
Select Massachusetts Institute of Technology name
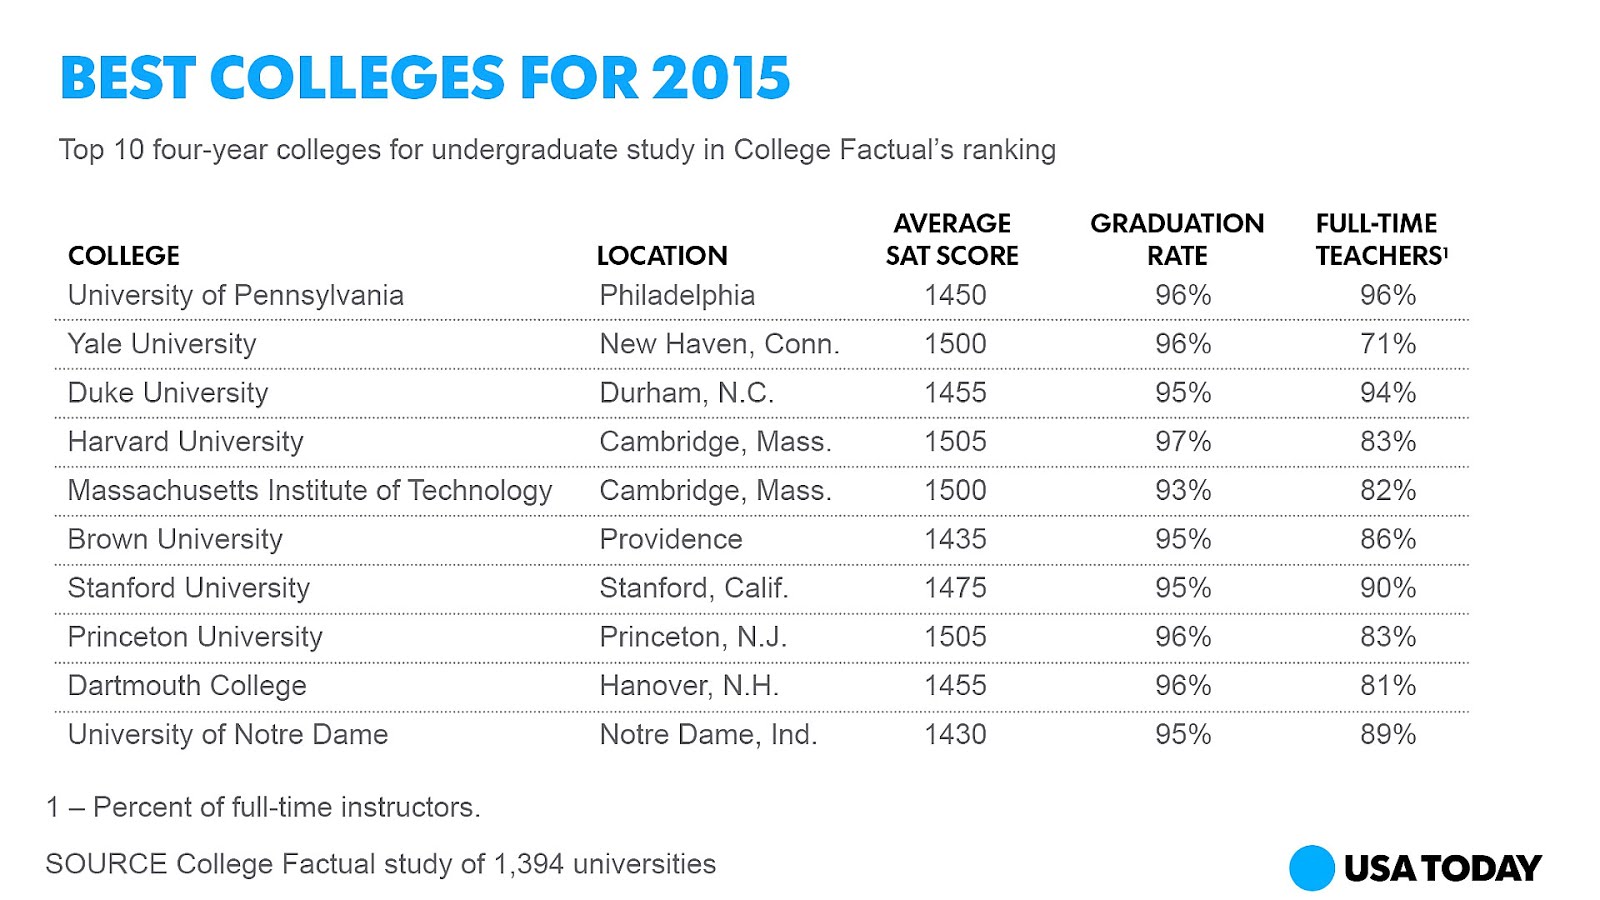click(310, 491)
